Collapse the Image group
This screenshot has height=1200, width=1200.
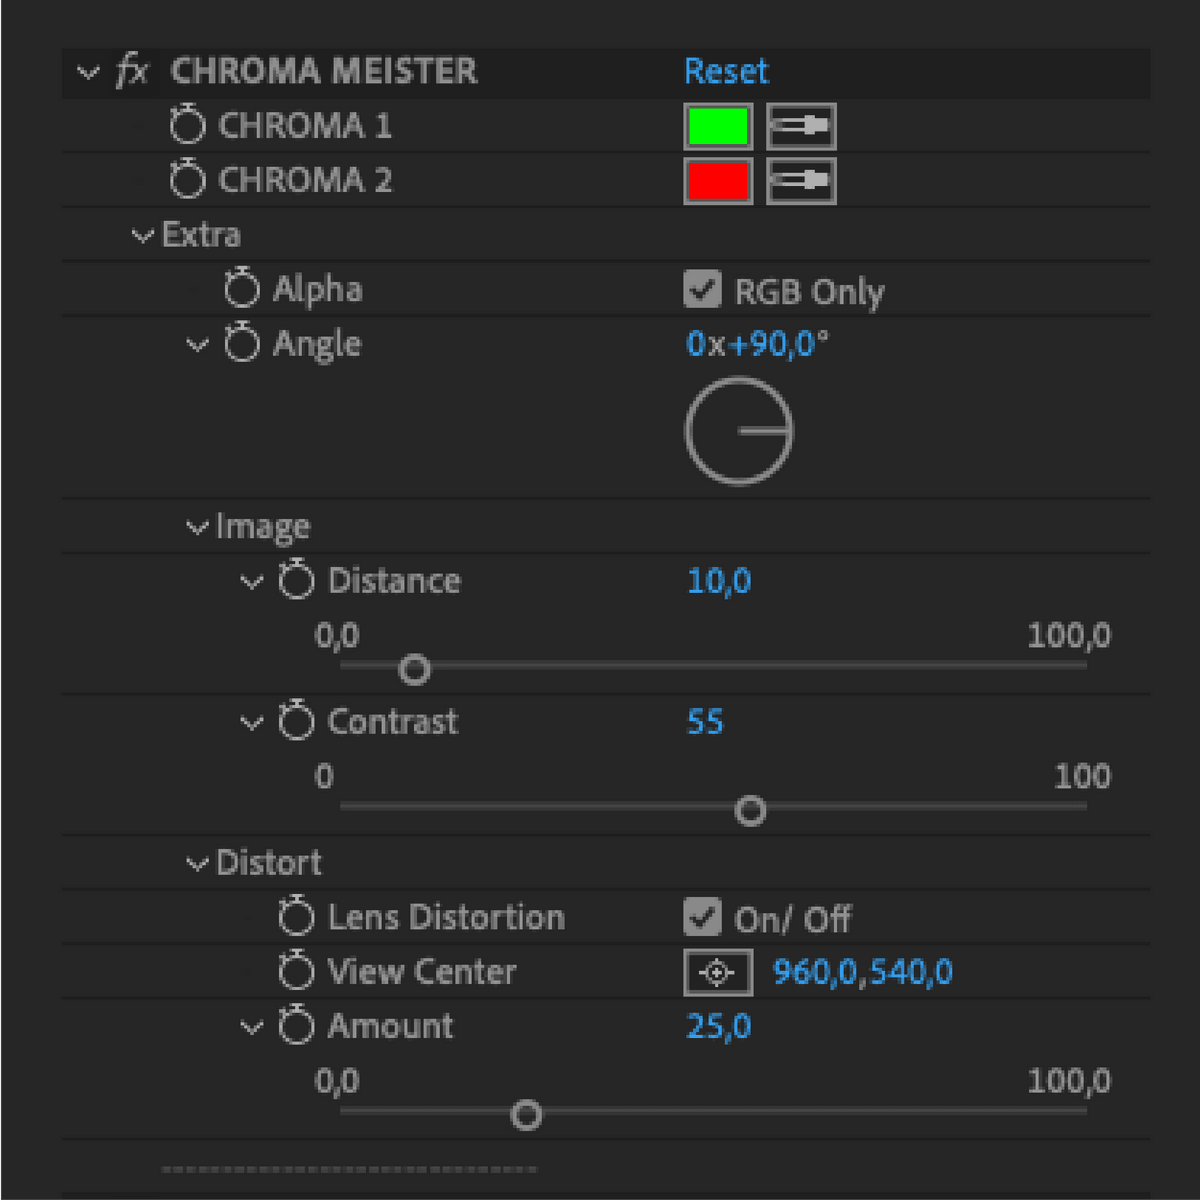(197, 527)
